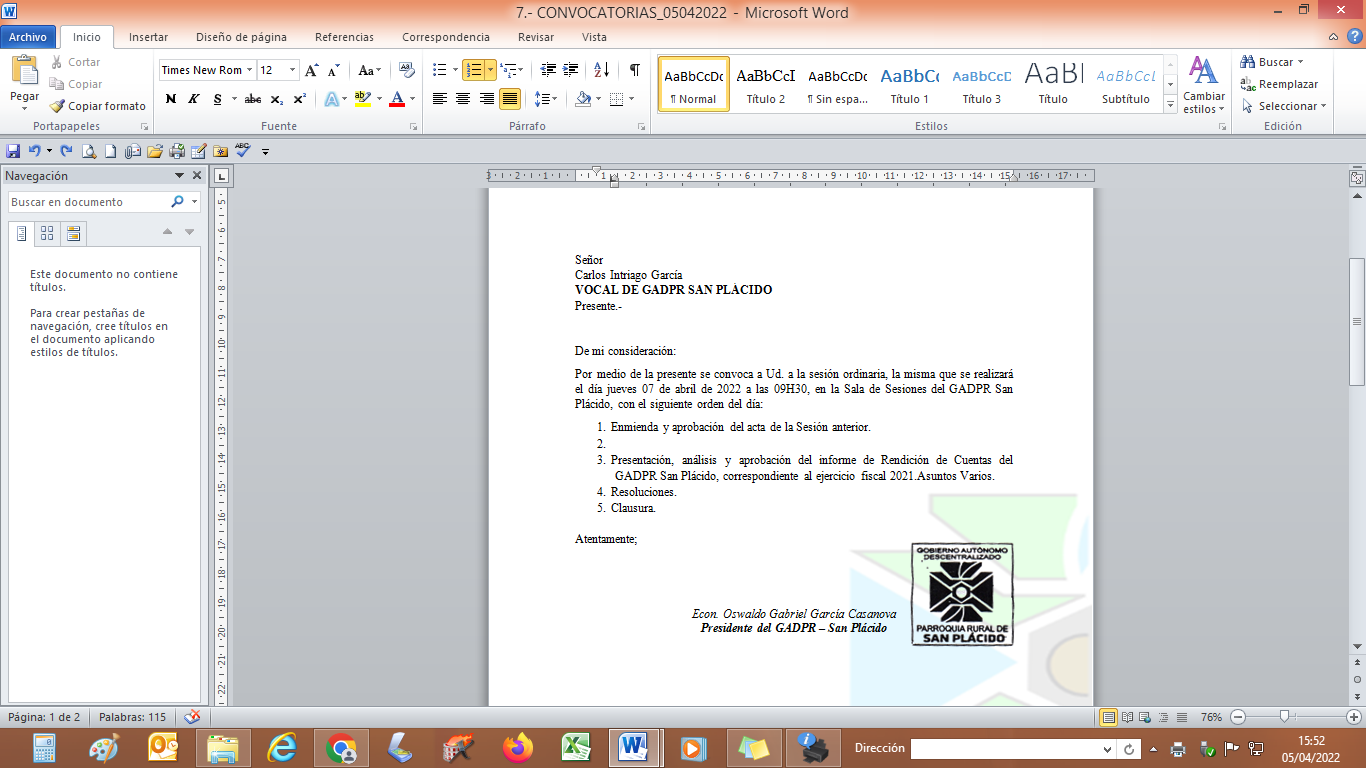The width and height of the screenshot is (1366, 768).
Task: Toggle justified text alignment
Action: click(x=510, y=99)
